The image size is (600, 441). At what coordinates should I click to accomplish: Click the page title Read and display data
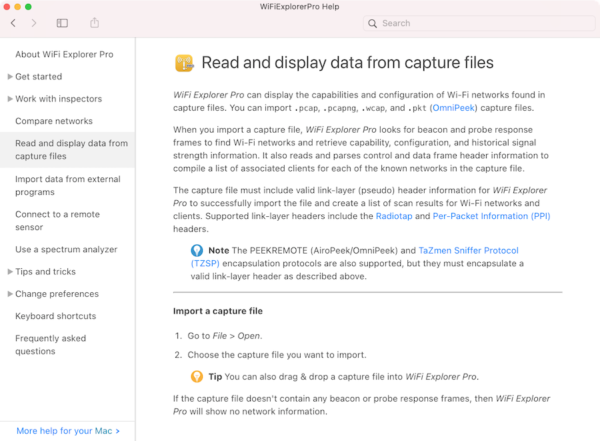[347, 62]
